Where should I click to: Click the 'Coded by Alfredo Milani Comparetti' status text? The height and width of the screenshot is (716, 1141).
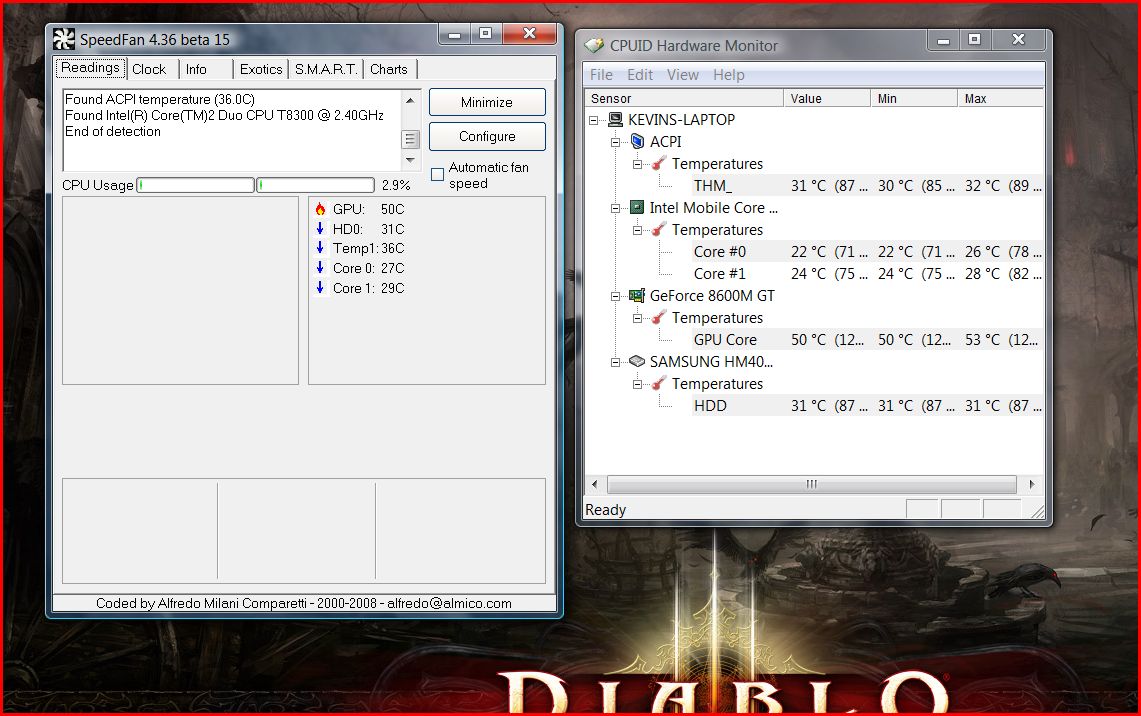[x=303, y=603]
